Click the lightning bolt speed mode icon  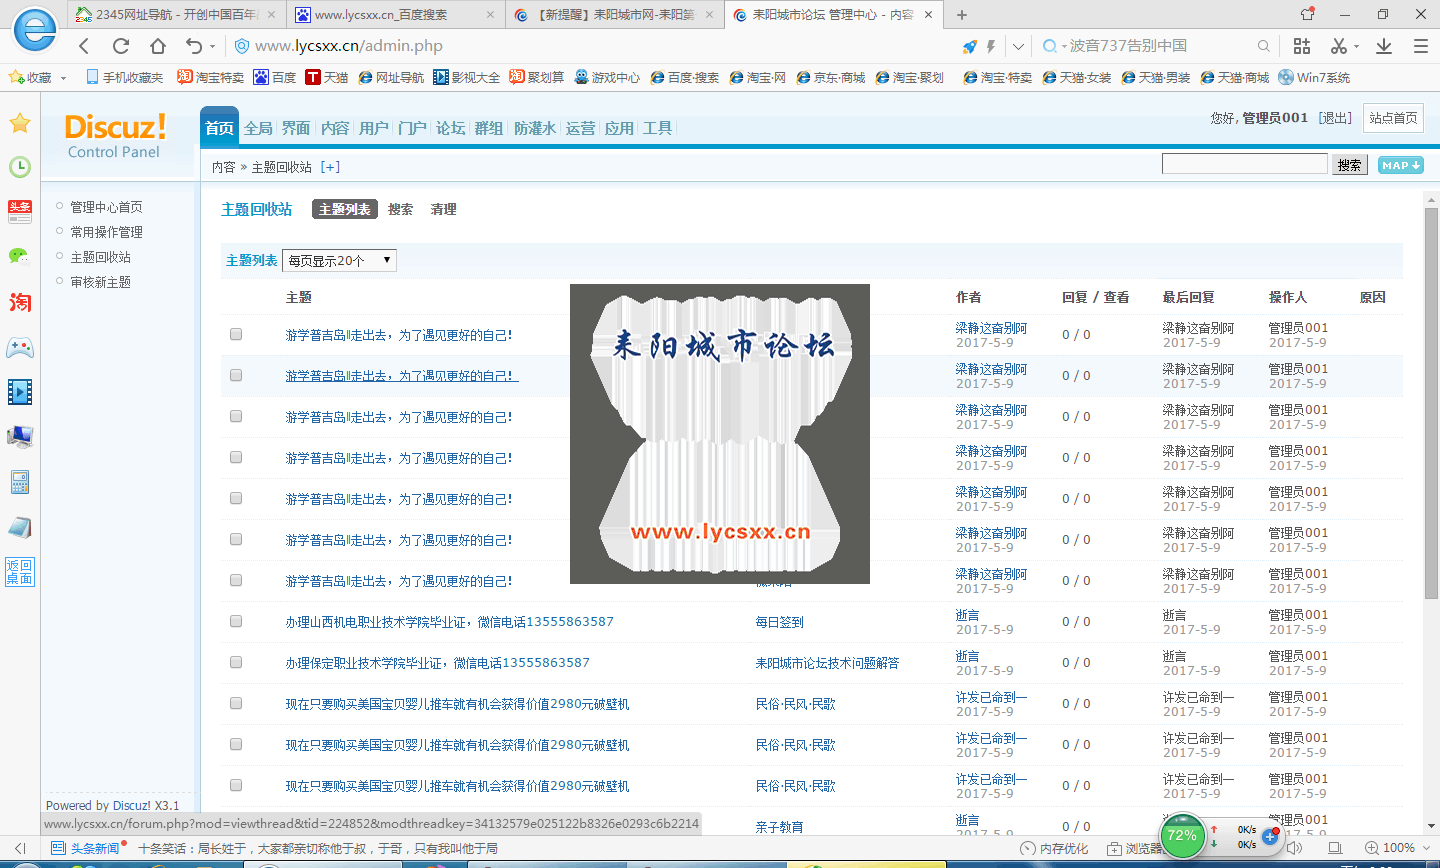click(991, 46)
